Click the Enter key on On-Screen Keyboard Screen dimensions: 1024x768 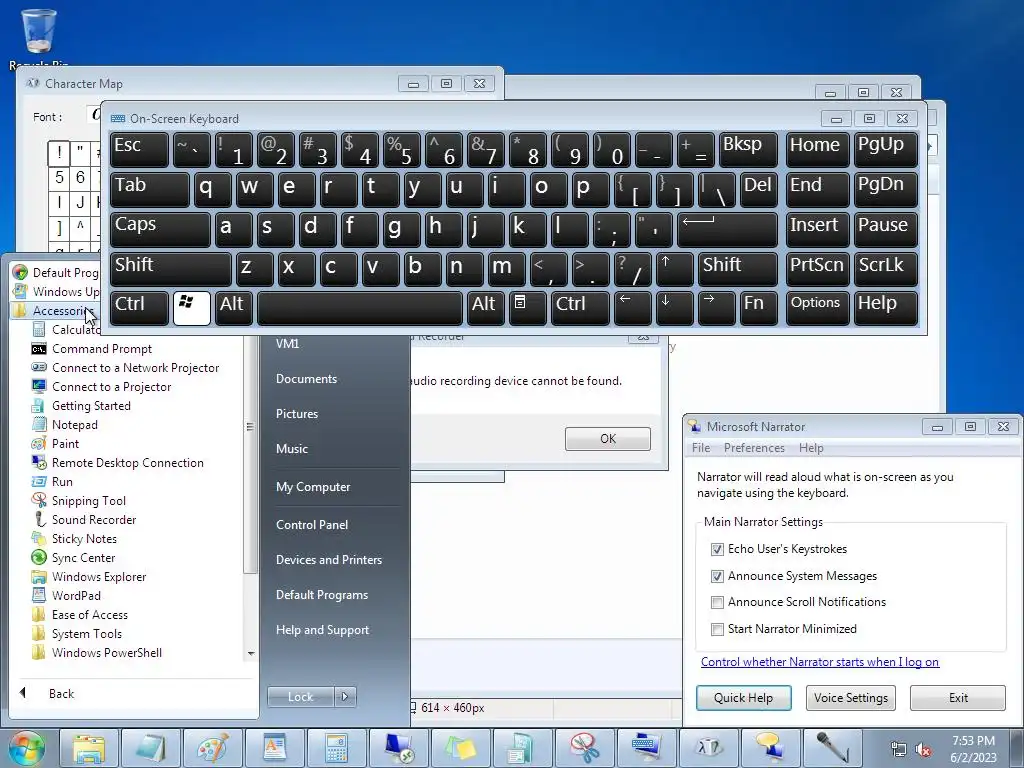click(727, 229)
